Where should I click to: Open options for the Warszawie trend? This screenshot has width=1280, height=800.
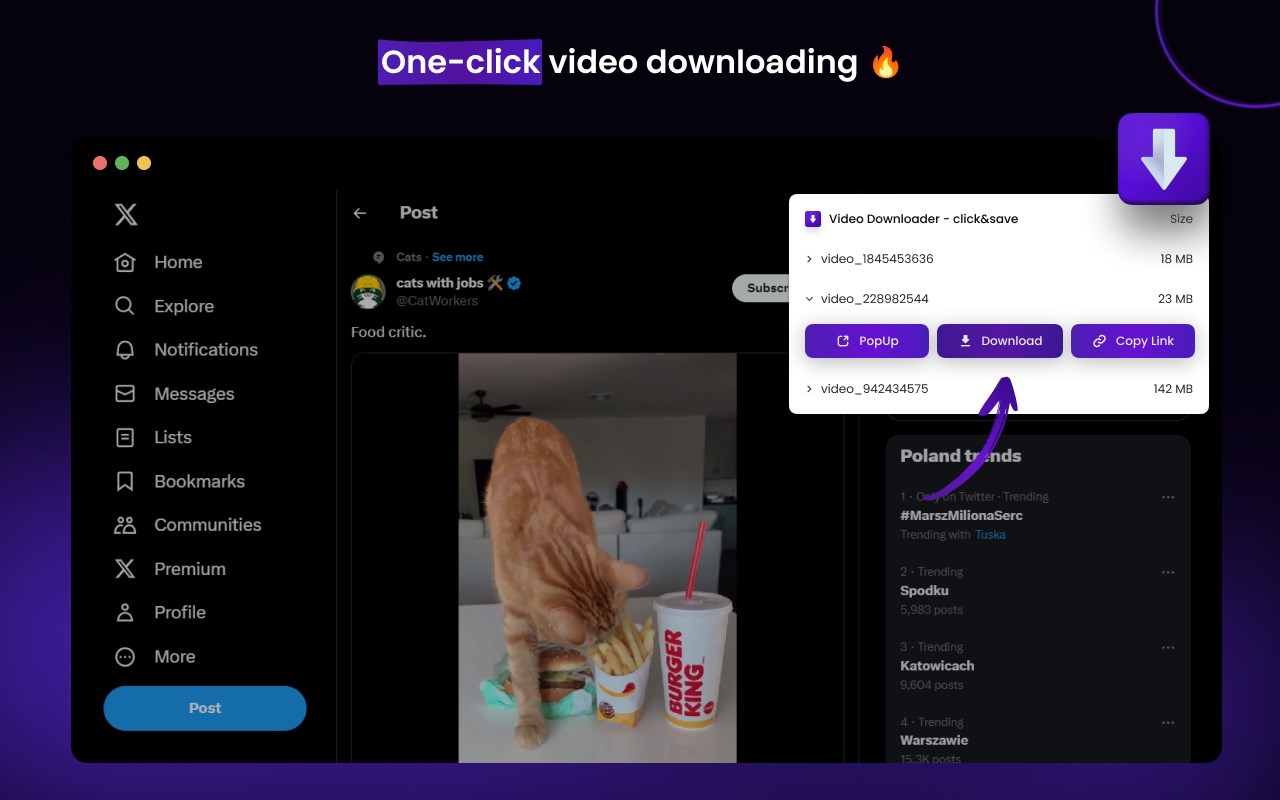click(x=1168, y=722)
